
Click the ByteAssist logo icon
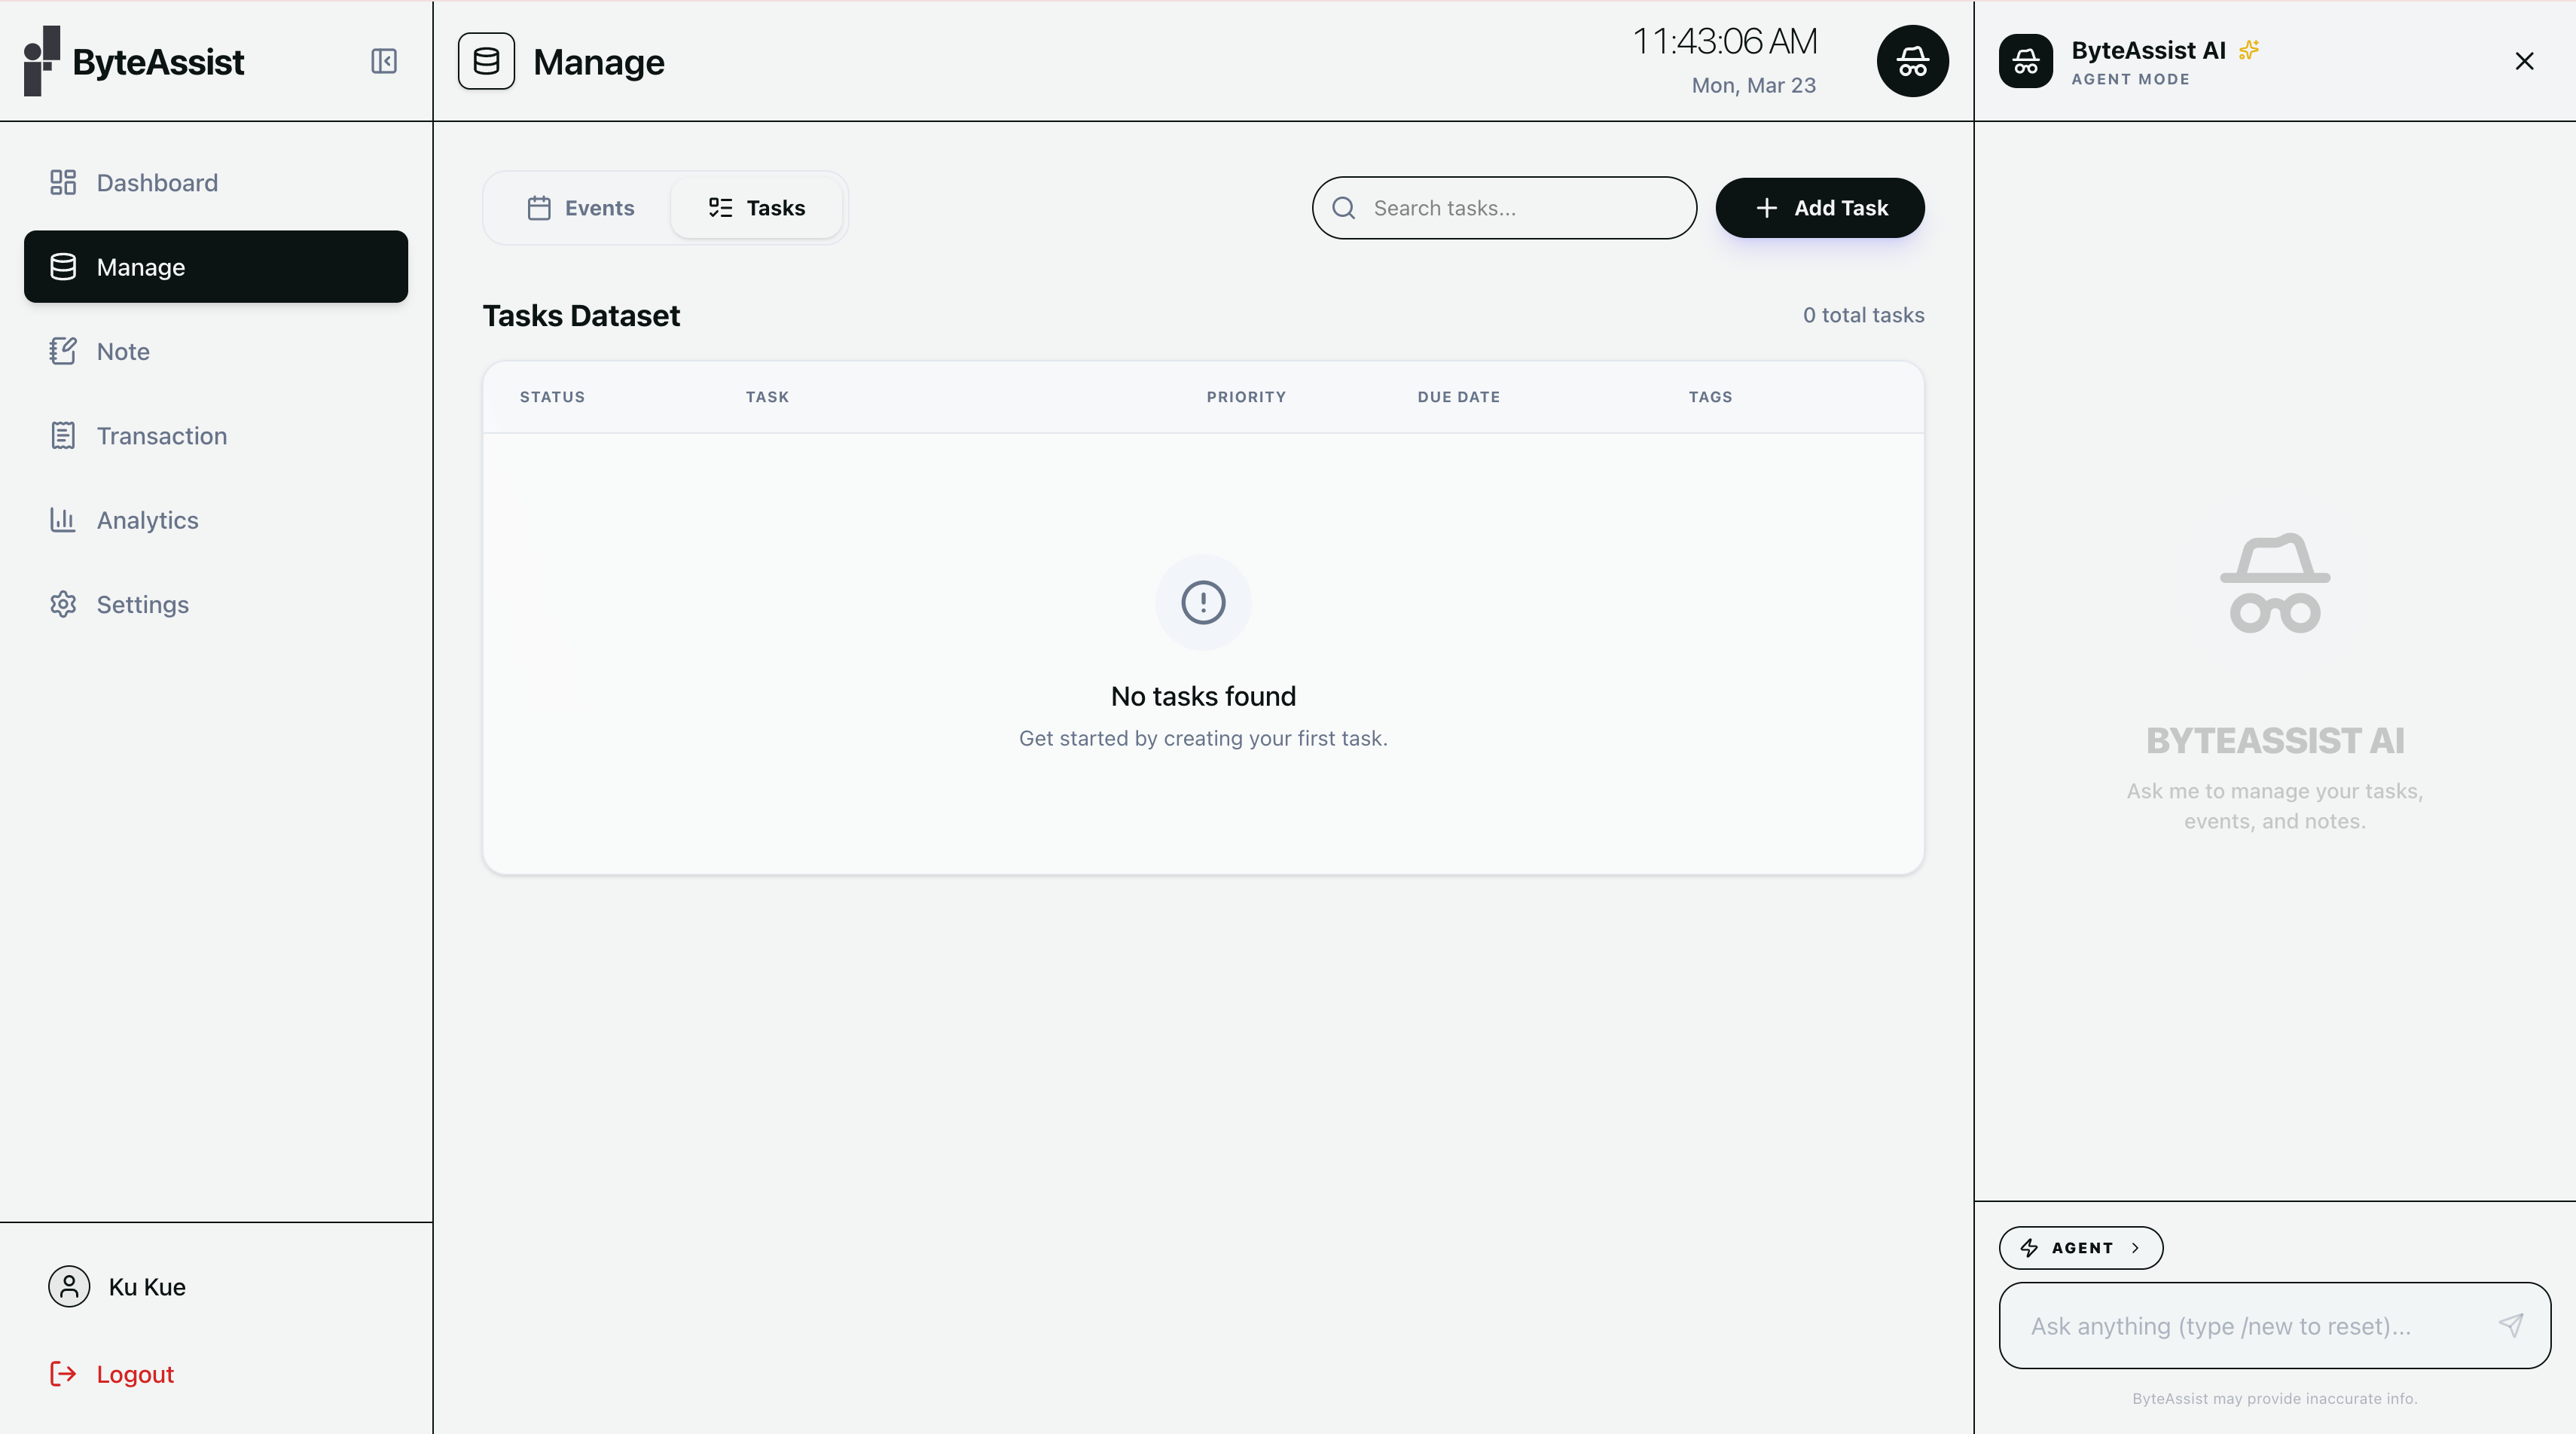(42, 61)
